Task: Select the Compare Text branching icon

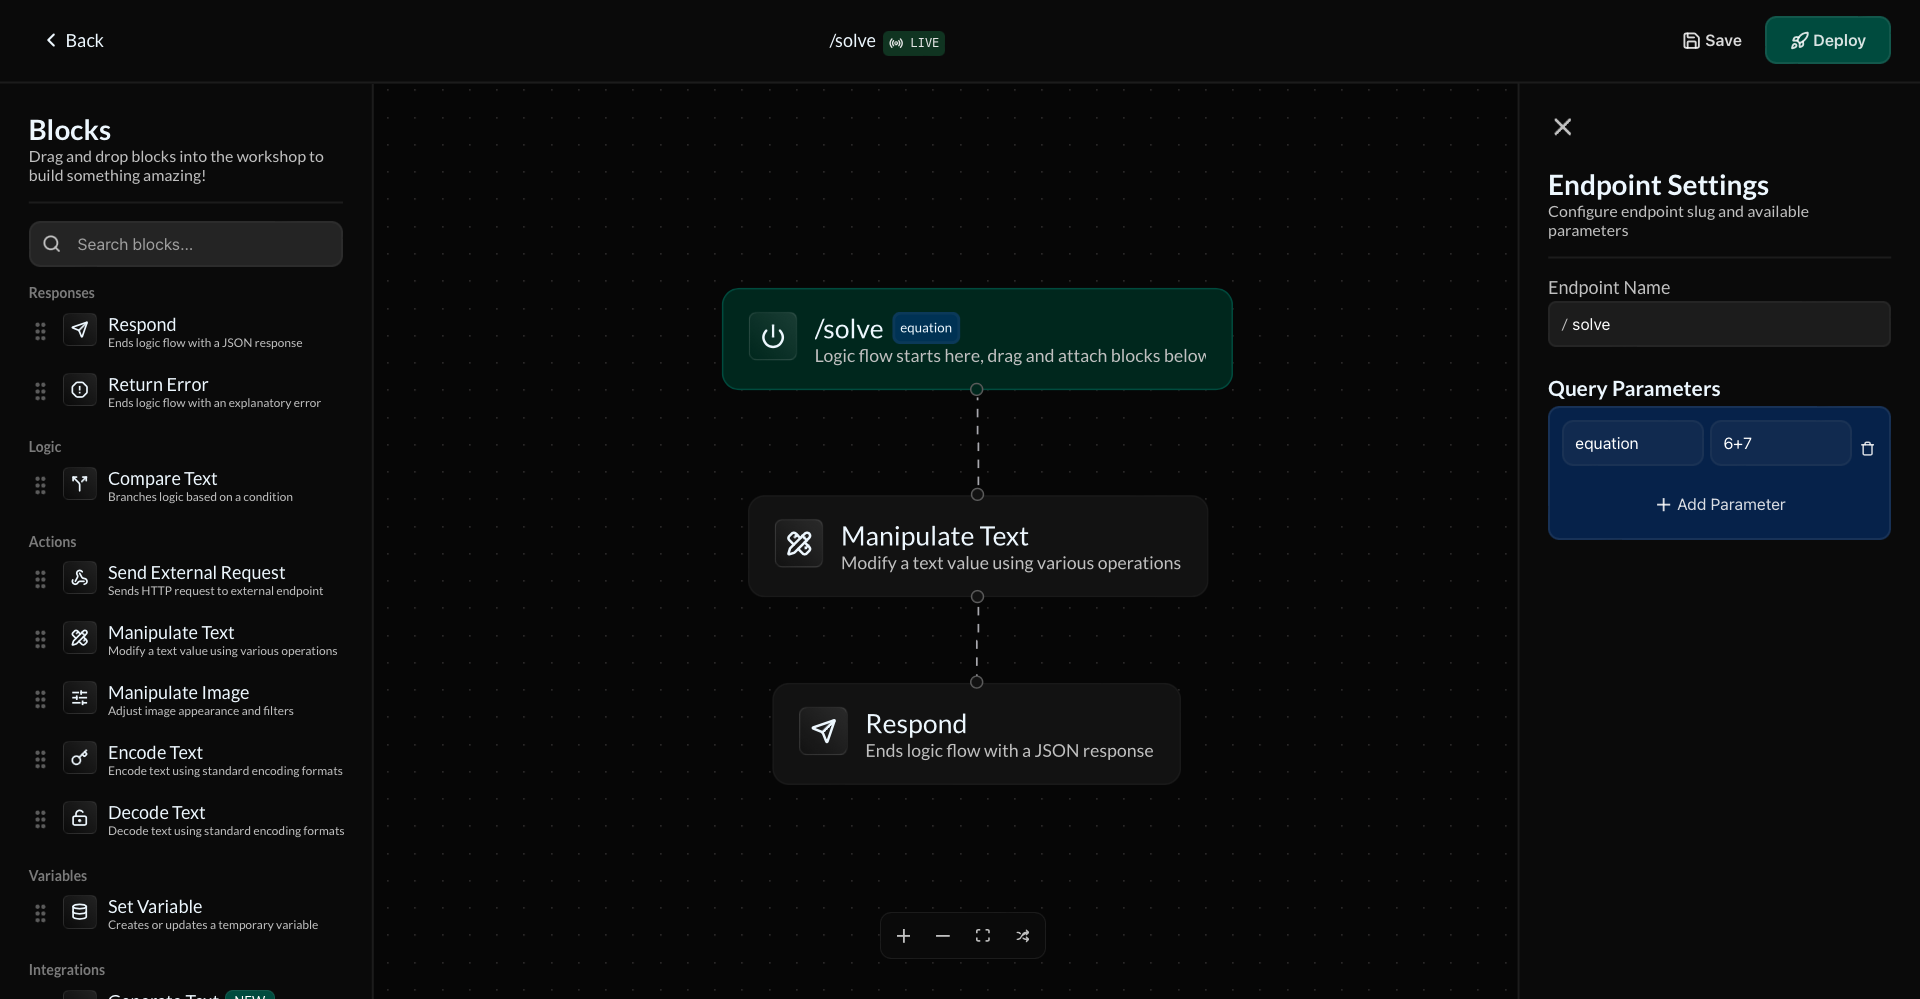Action: tap(79, 484)
